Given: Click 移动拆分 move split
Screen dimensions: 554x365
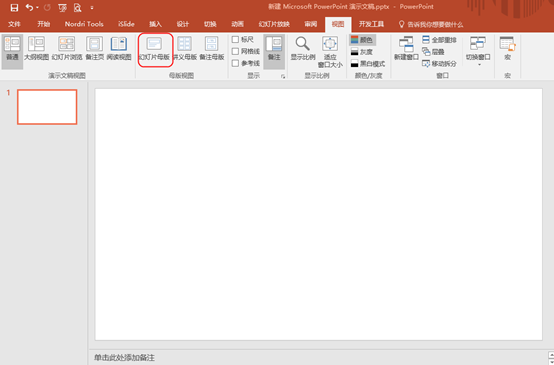Looking at the screenshot, I should click(x=439, y=64).
